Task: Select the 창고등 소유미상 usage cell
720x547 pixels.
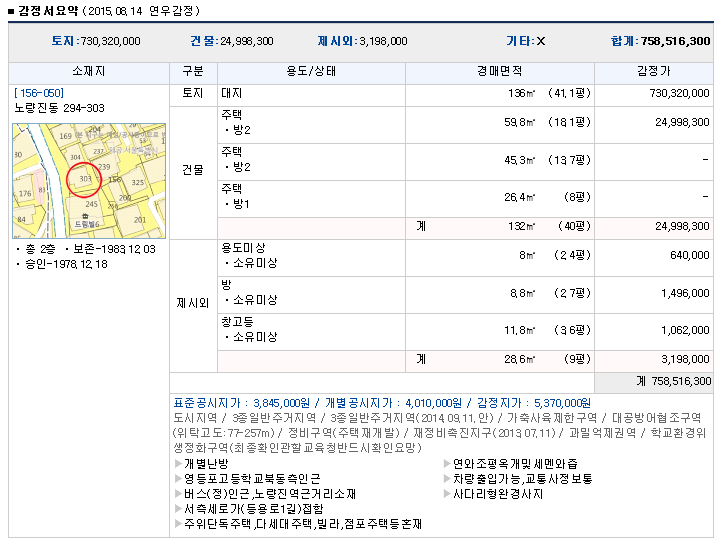Action: [x=311, y=332]
